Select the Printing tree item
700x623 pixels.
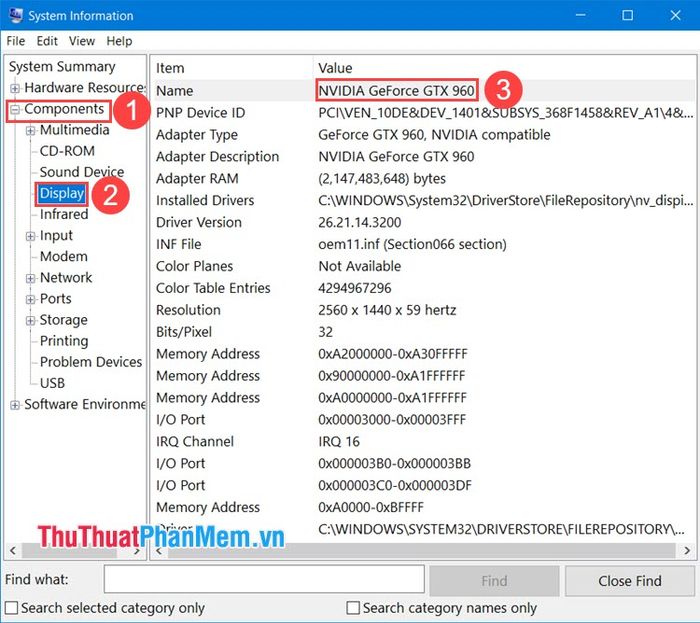pos(64,341)
